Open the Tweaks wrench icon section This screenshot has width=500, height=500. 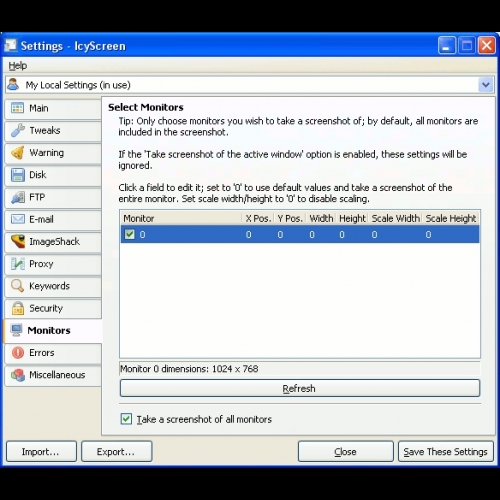click(x=18, y=130)
